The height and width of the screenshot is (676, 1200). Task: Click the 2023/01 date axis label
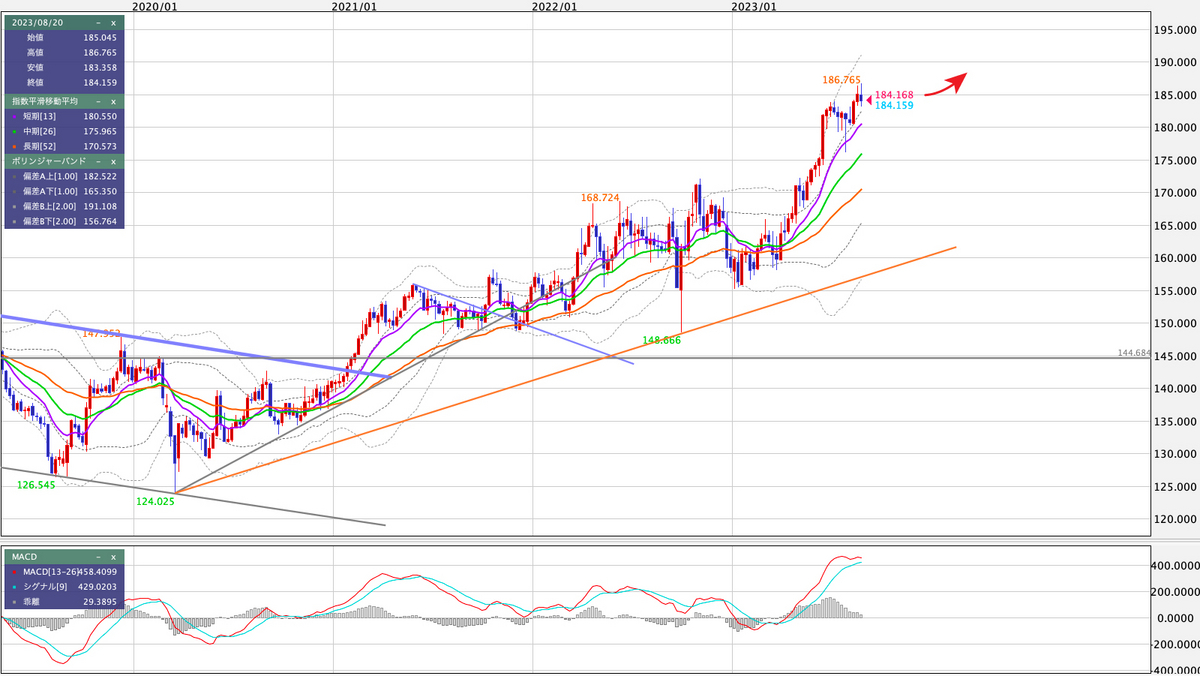(x=755, y=6)
